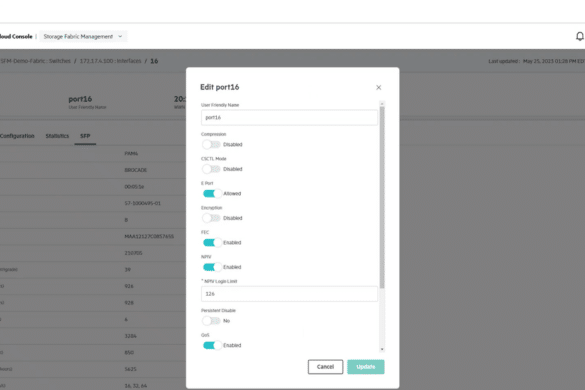Click the Cloud Console label

point(16,36)
